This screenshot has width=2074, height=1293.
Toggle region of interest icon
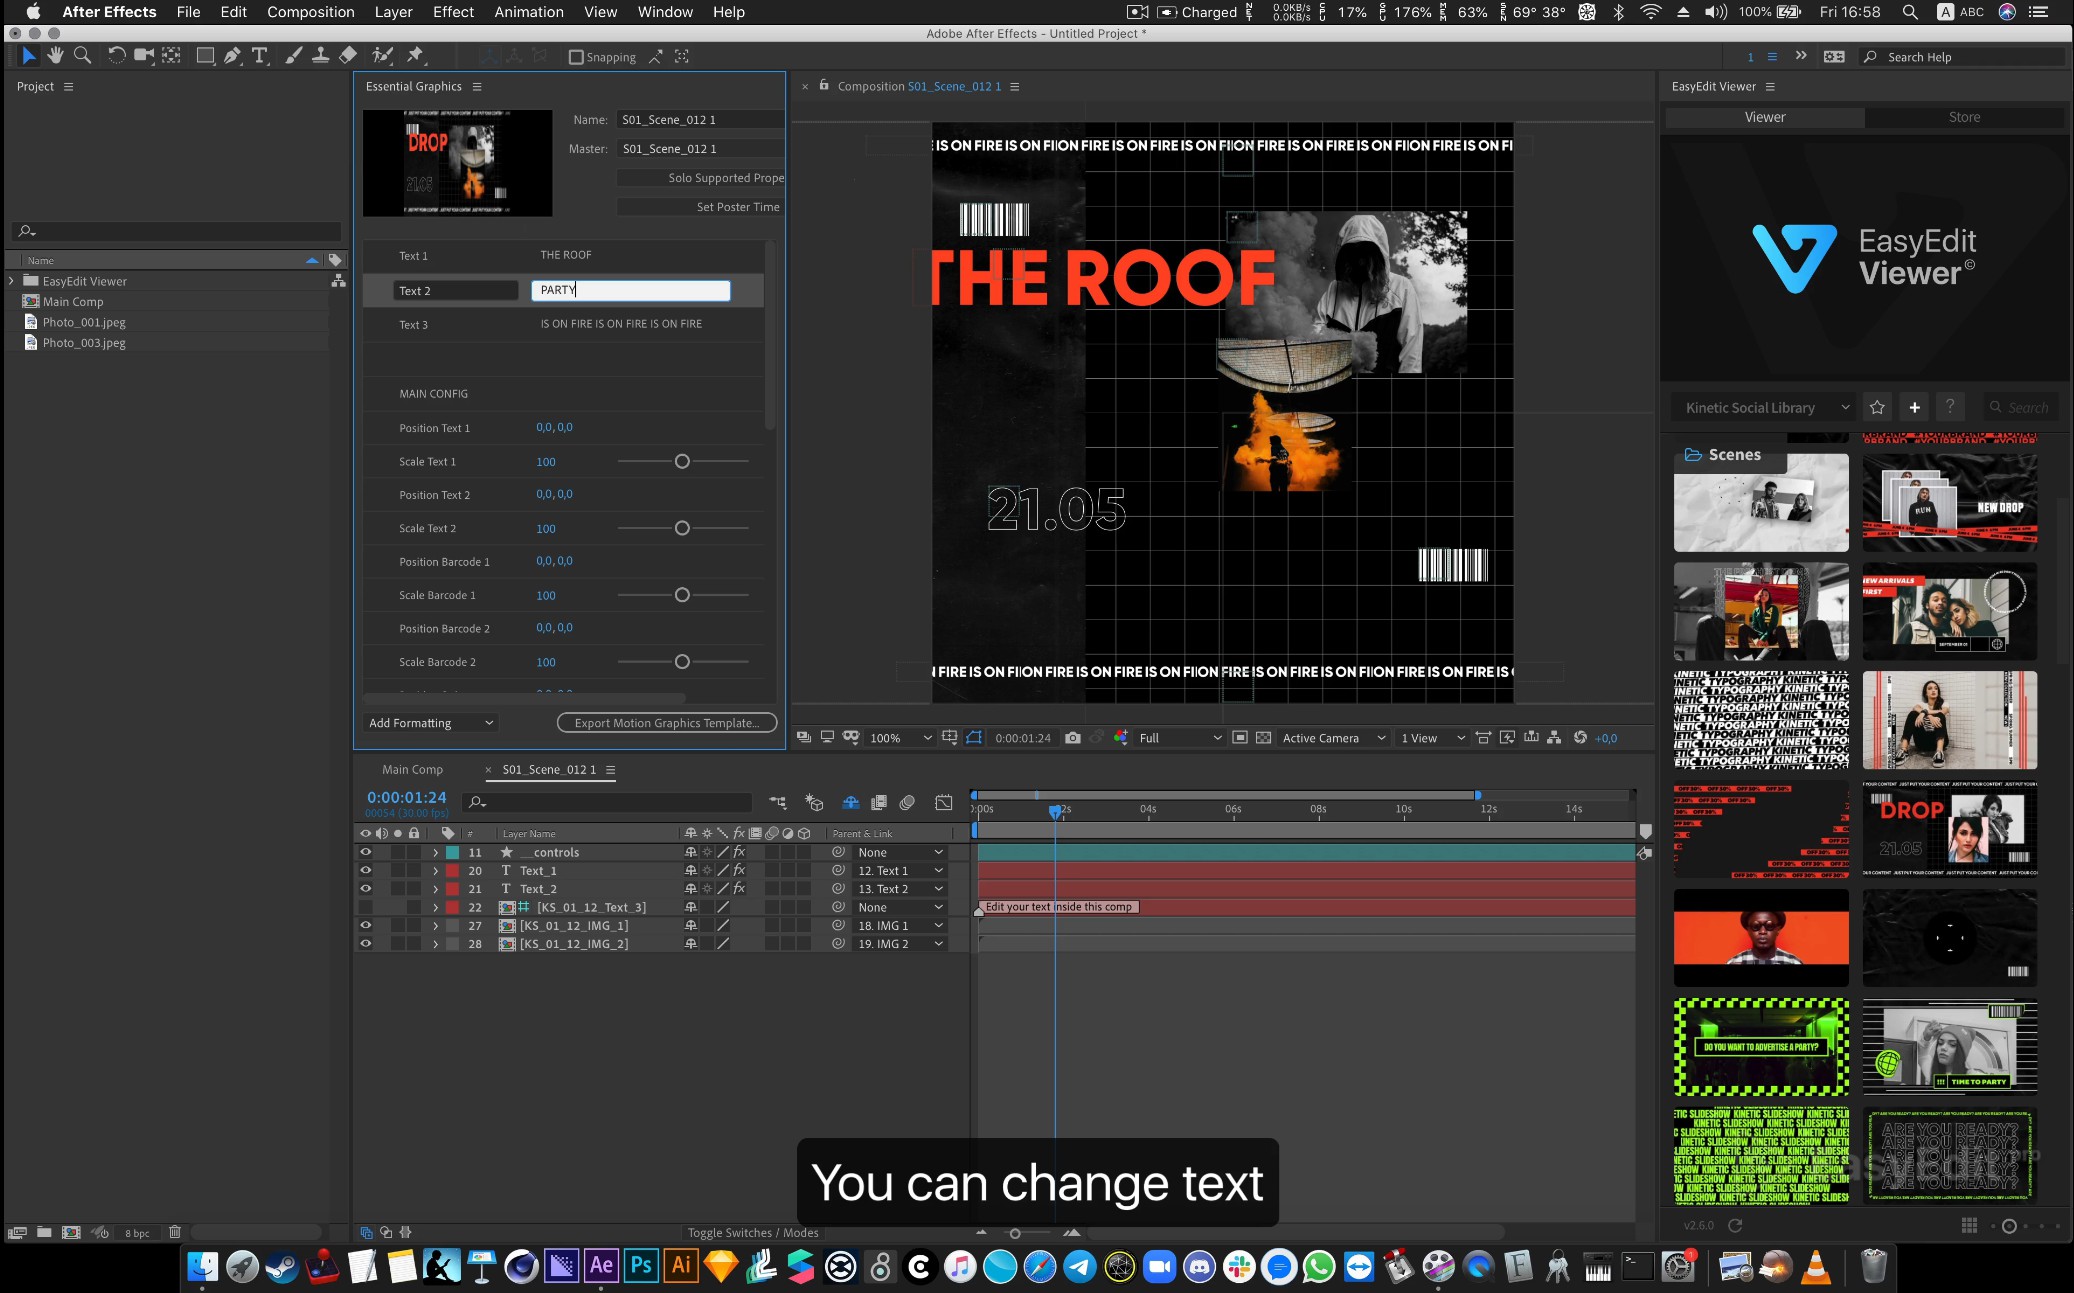tap(1240, 738)
